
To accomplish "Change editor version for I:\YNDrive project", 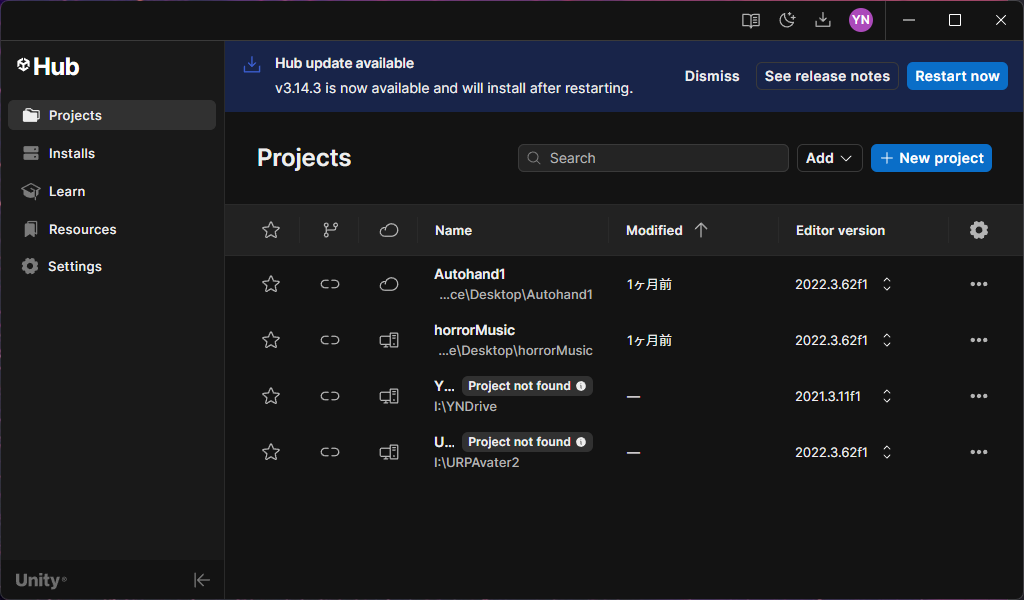I will pyautogui.click(x=886, y=396).
